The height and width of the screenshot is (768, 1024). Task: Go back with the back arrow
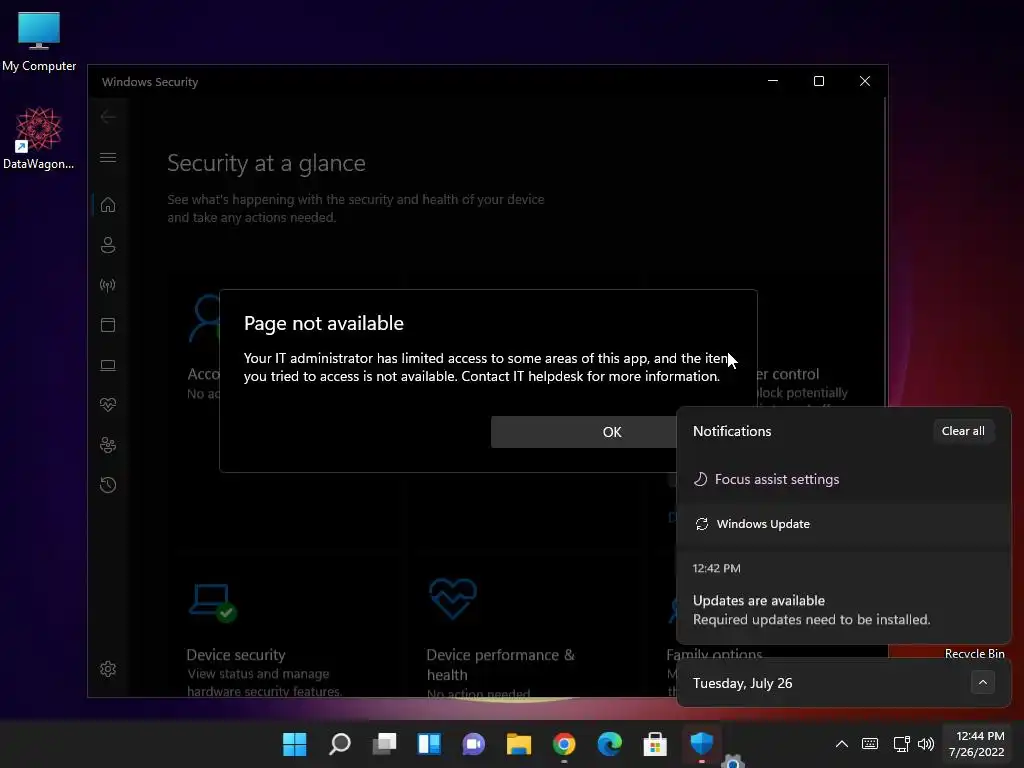point(108,117)
